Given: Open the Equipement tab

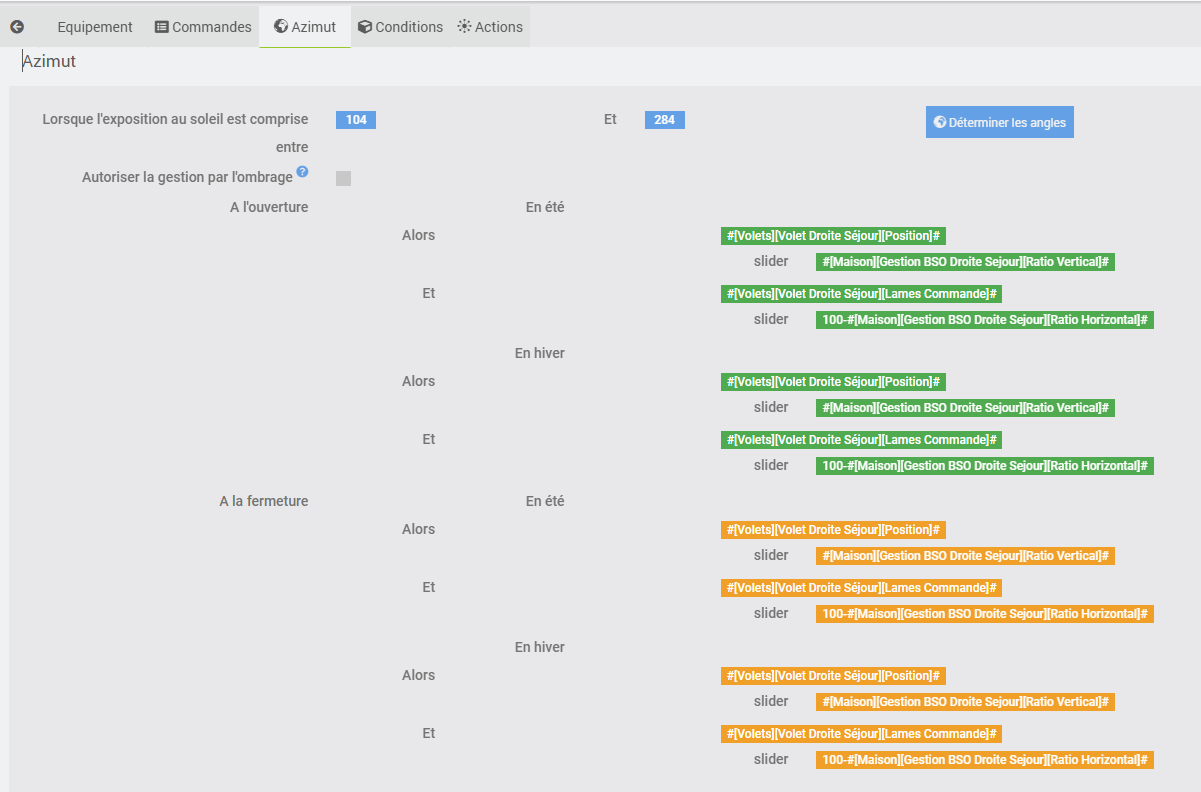Looking at the screenshot, I should [95, 27].
